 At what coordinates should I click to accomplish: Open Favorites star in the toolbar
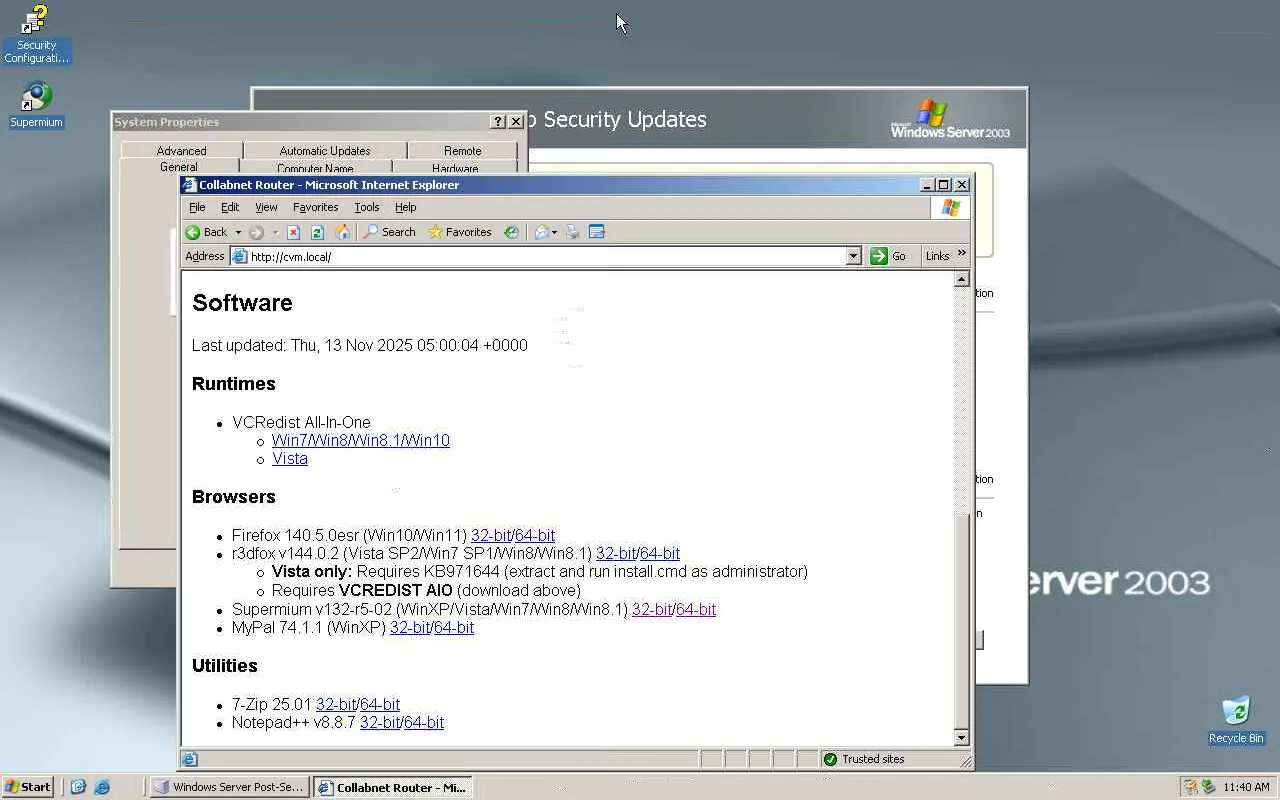[x=459, y=232]
